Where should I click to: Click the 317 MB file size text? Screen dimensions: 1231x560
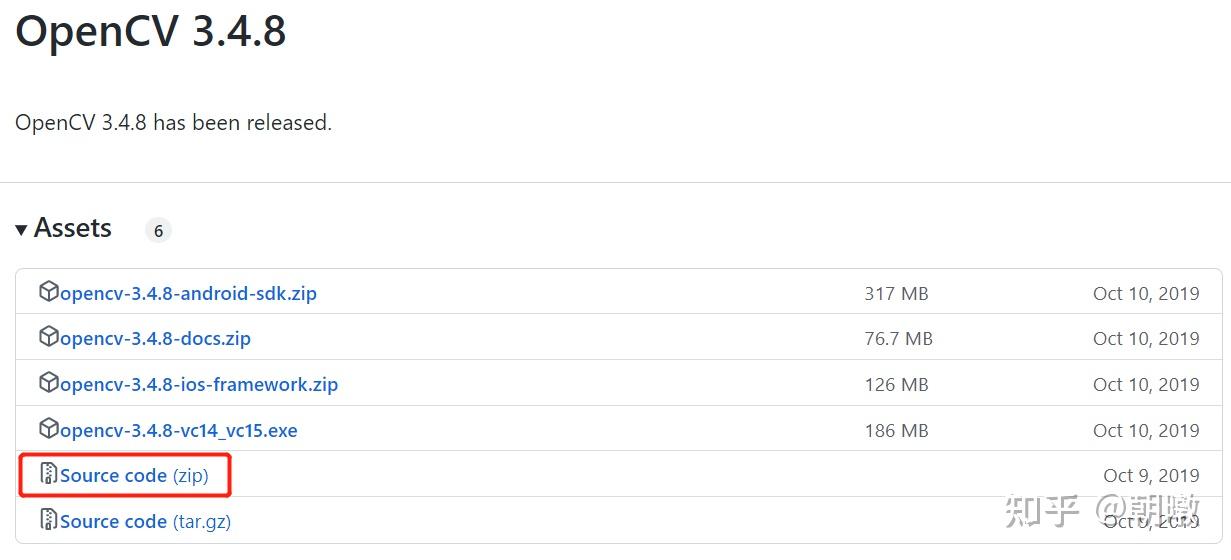pyautogui.click(x=896, y=294)
